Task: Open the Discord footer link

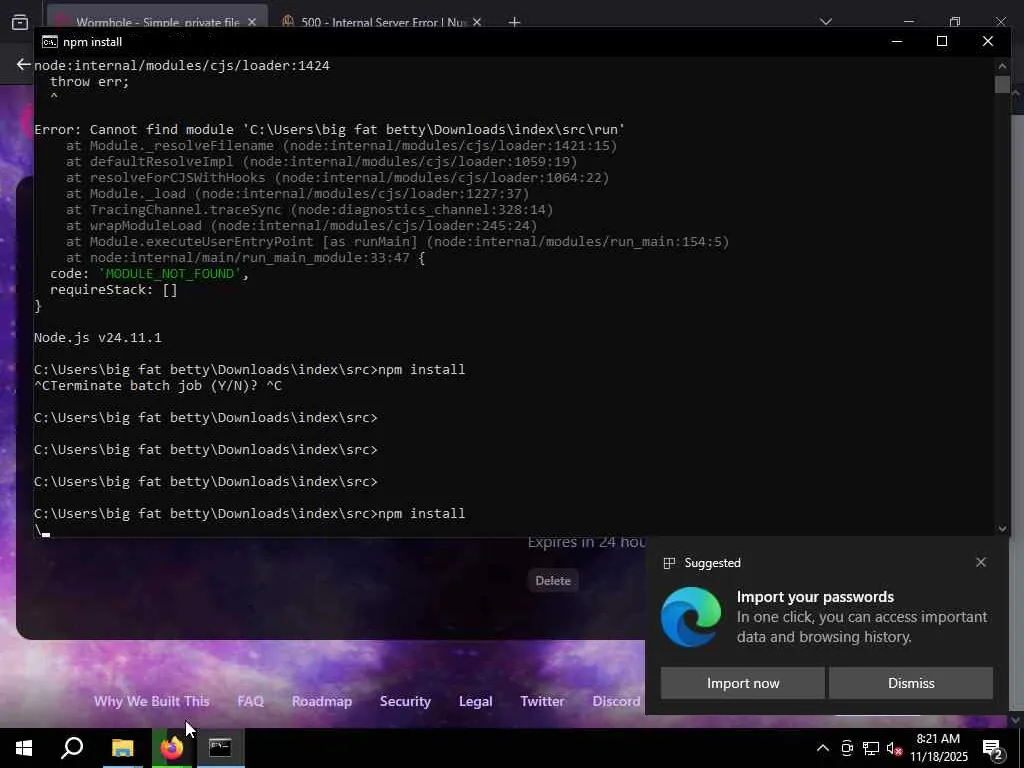Action: 616,701
